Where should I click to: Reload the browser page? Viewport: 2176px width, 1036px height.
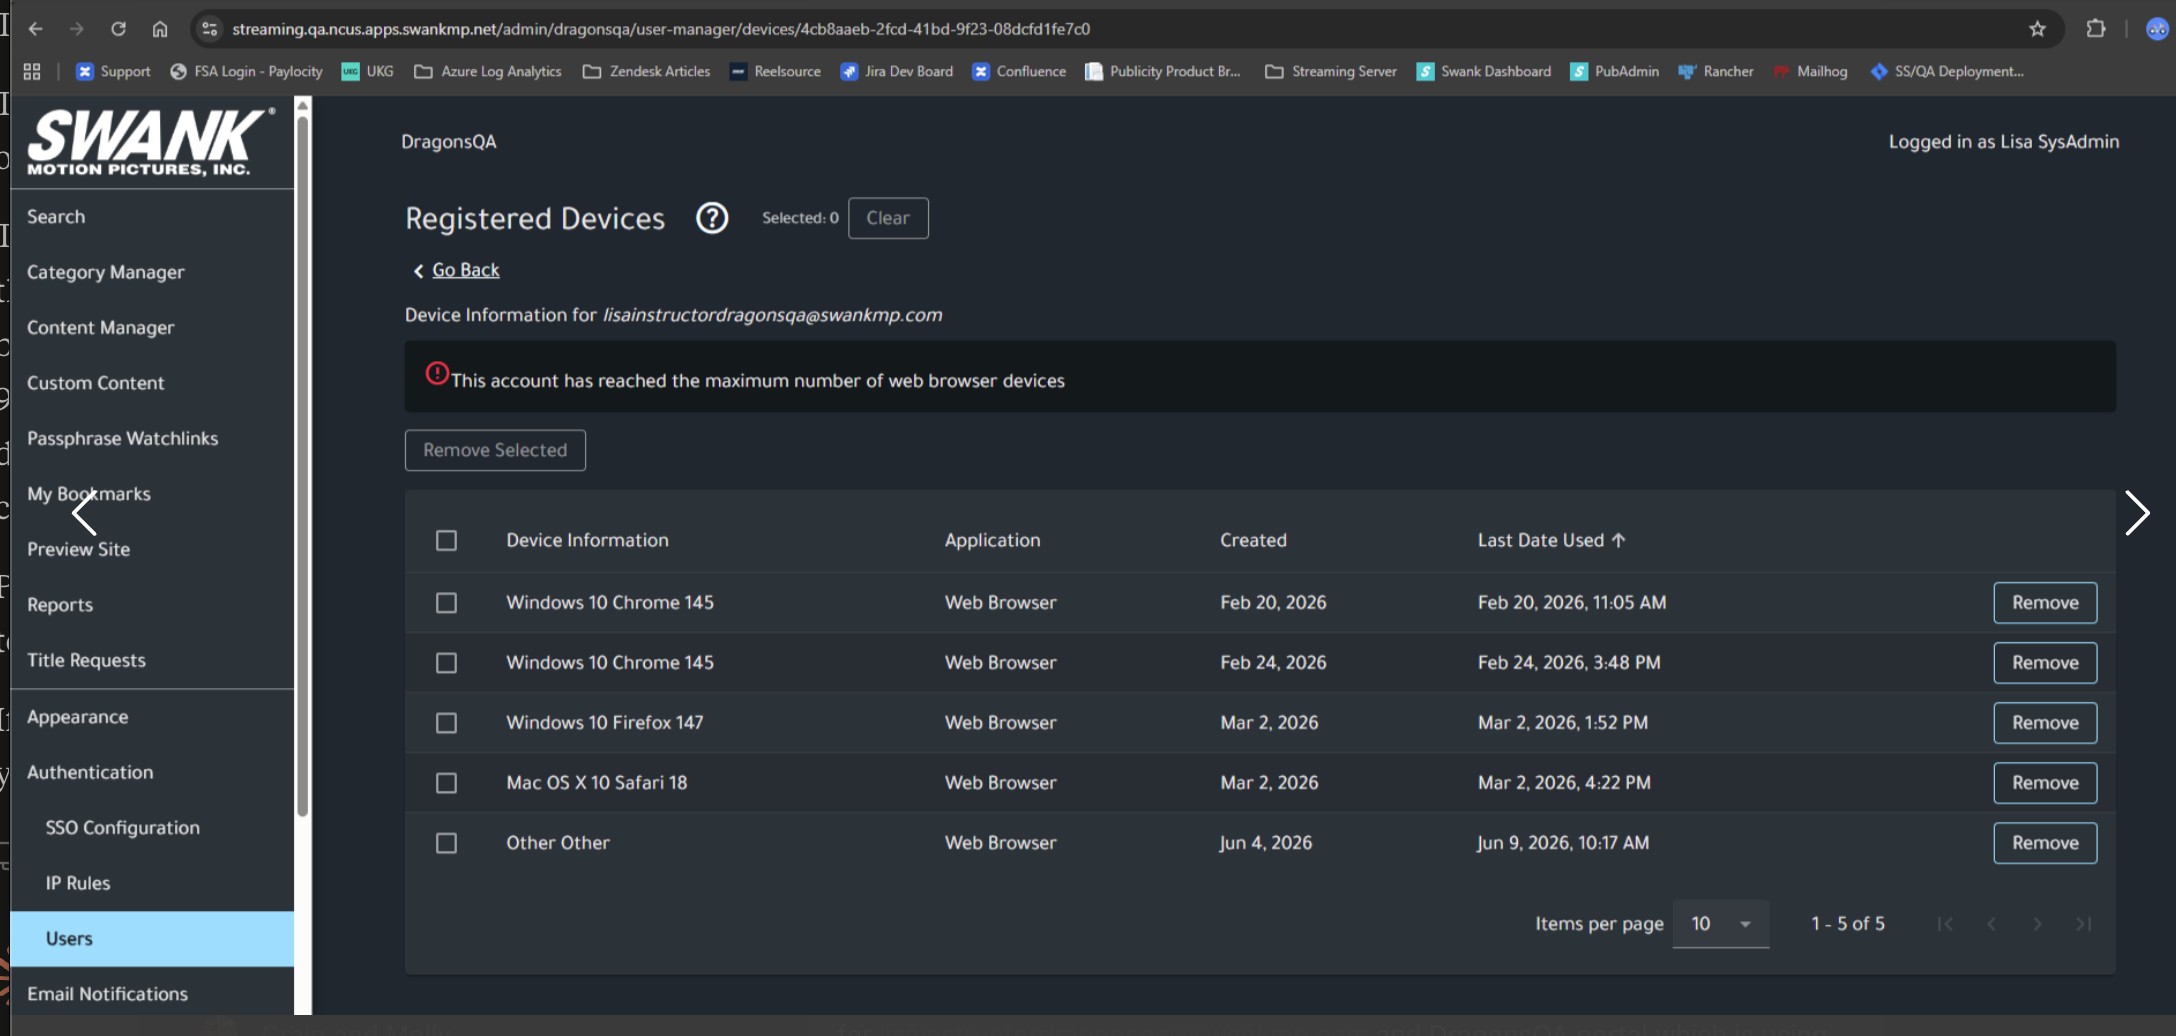click(118, 29)
